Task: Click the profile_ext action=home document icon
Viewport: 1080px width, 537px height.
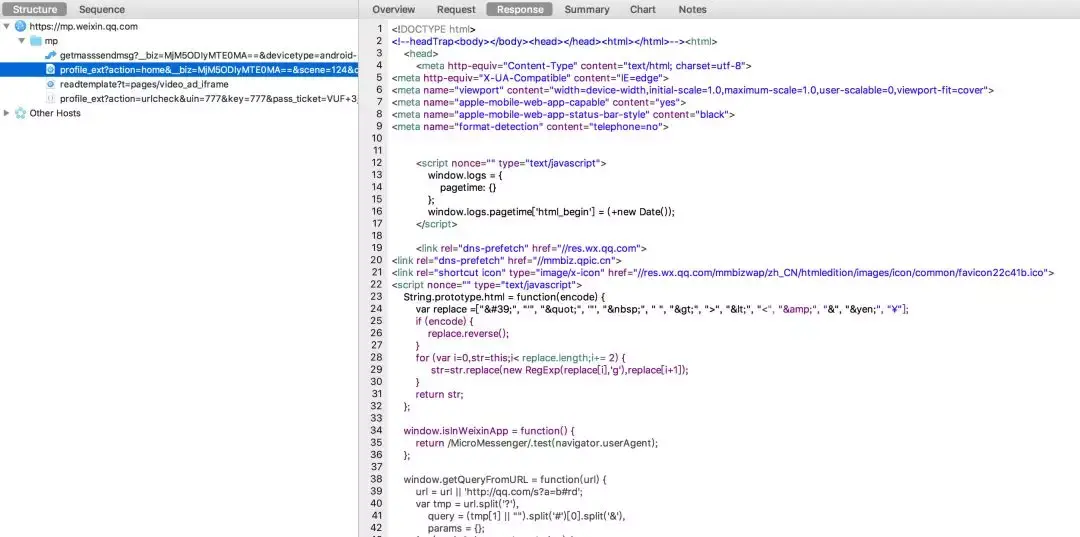Action: [x=50, y=70]
